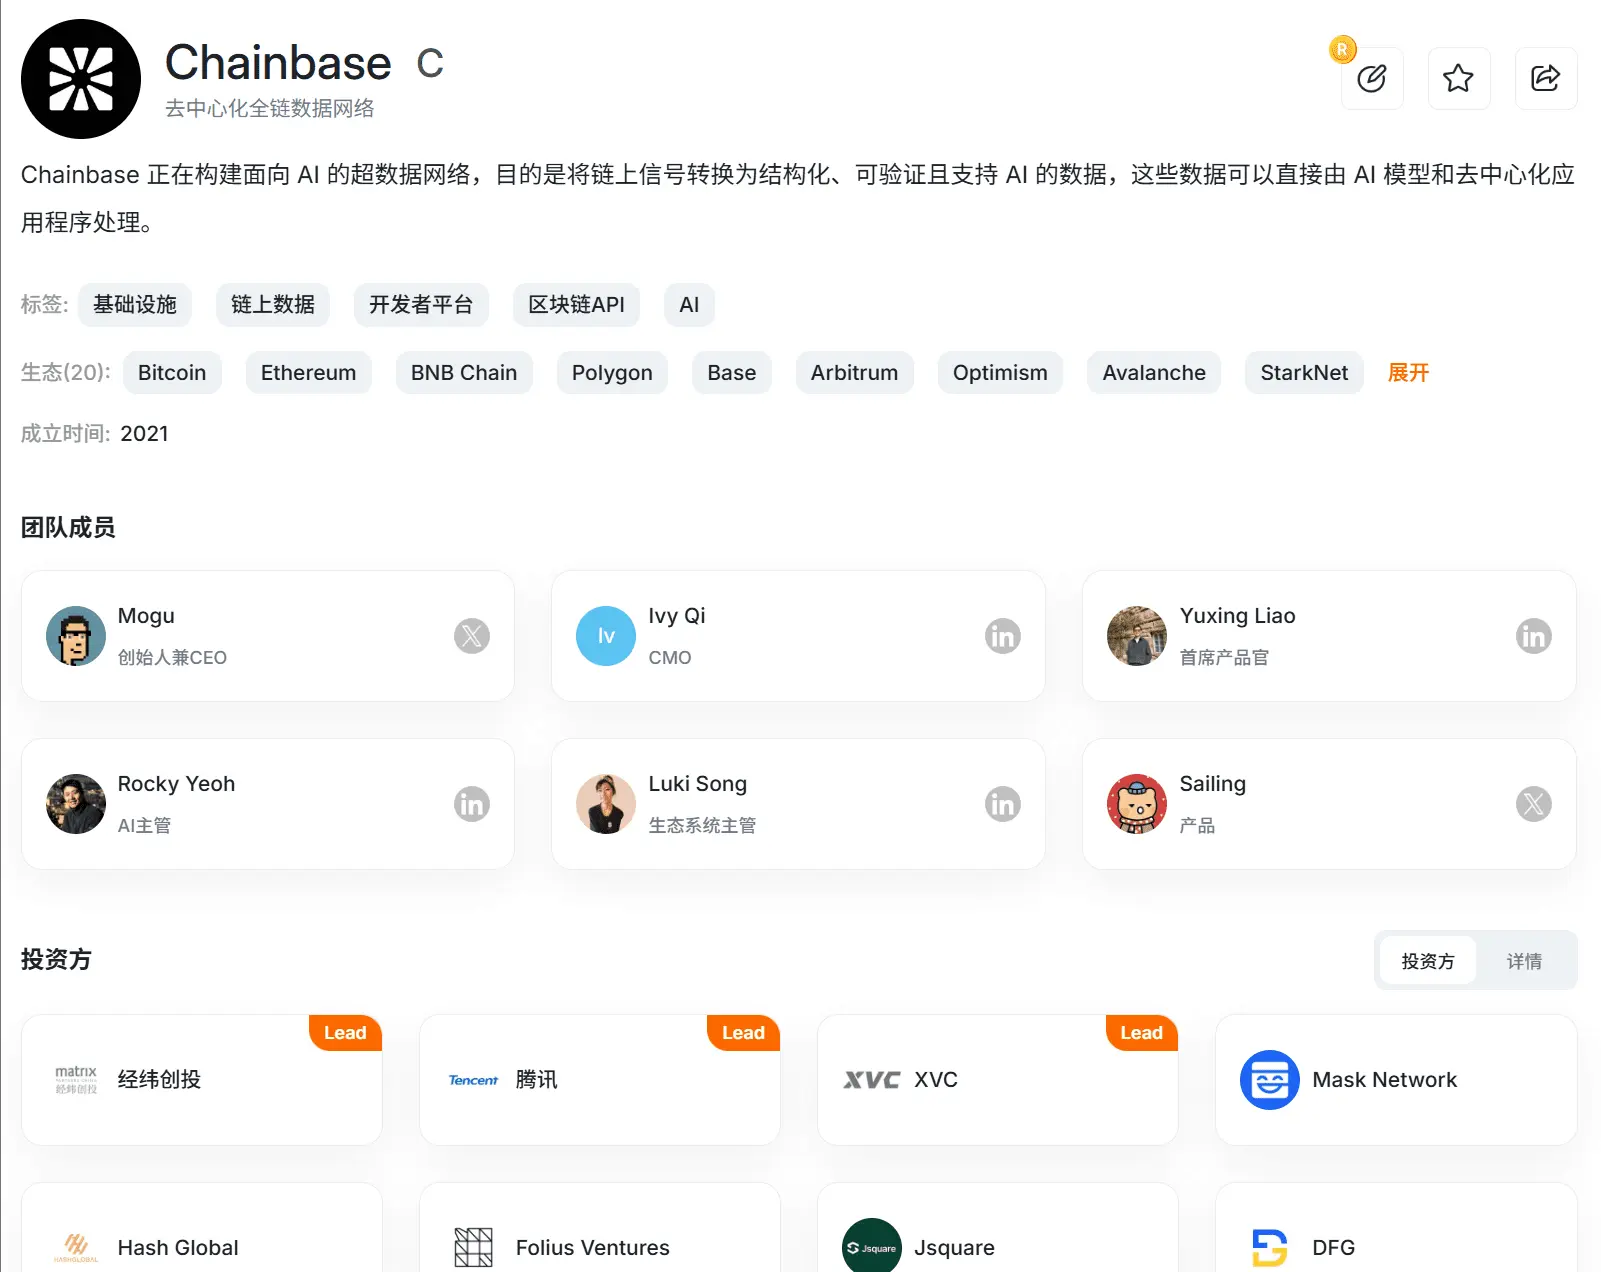Open Luki Song's LinkedIn icon
1601x1272 pixels.
[1002, 804]
